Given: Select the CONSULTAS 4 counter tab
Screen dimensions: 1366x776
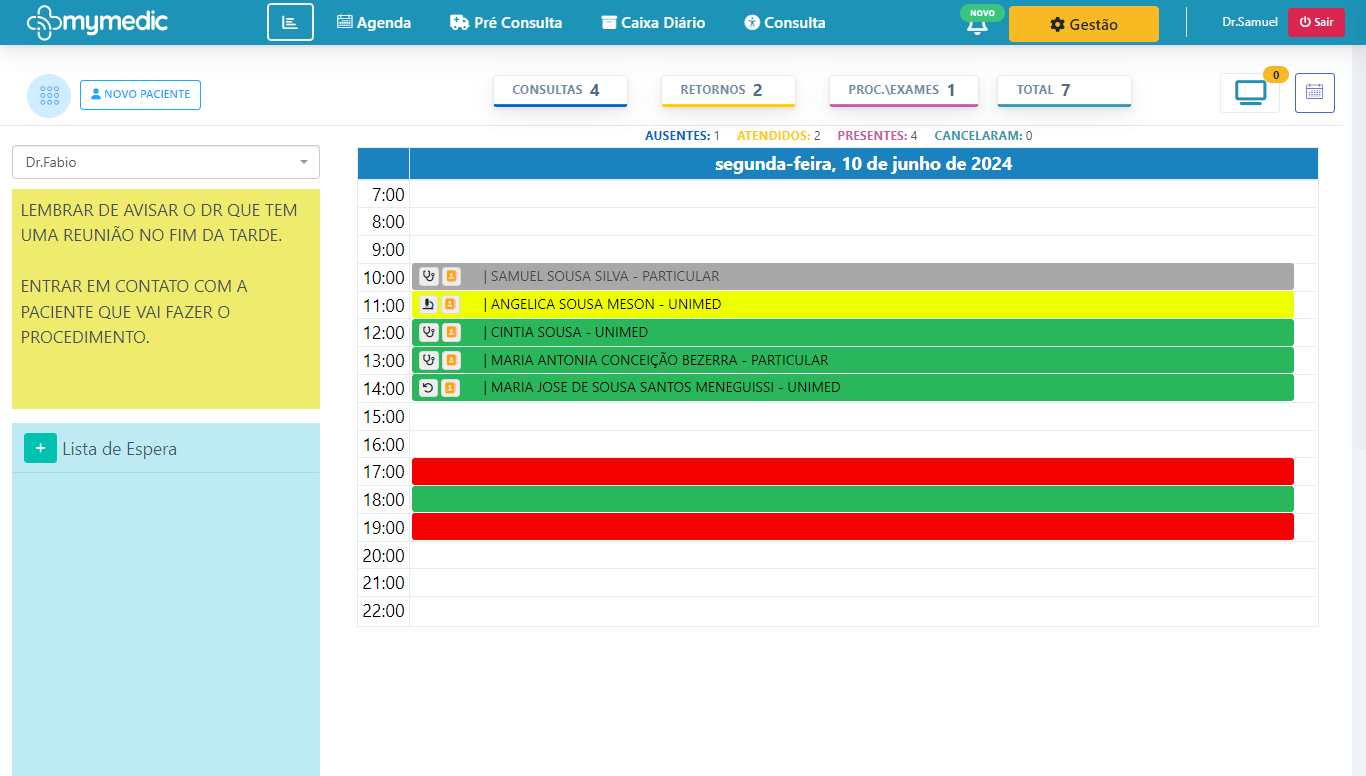Looking at the screenshot, I should [559, 90].
